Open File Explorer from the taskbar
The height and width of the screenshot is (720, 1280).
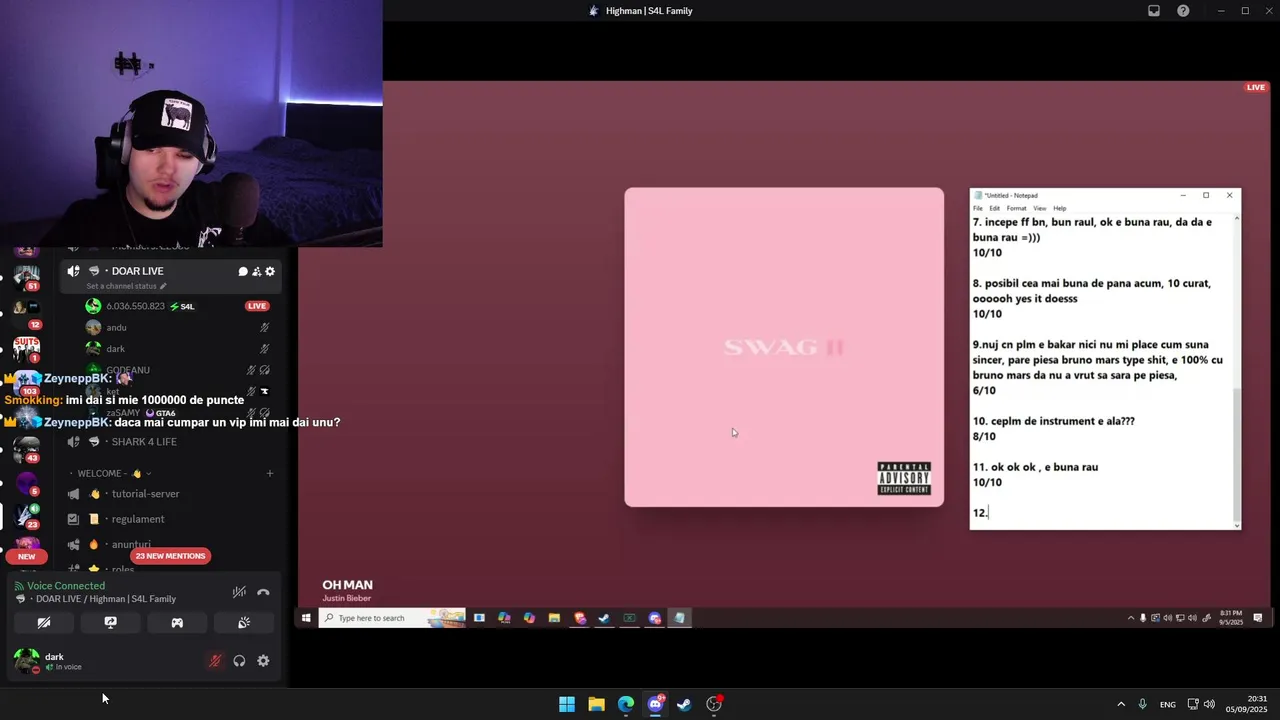click(596, 704)
